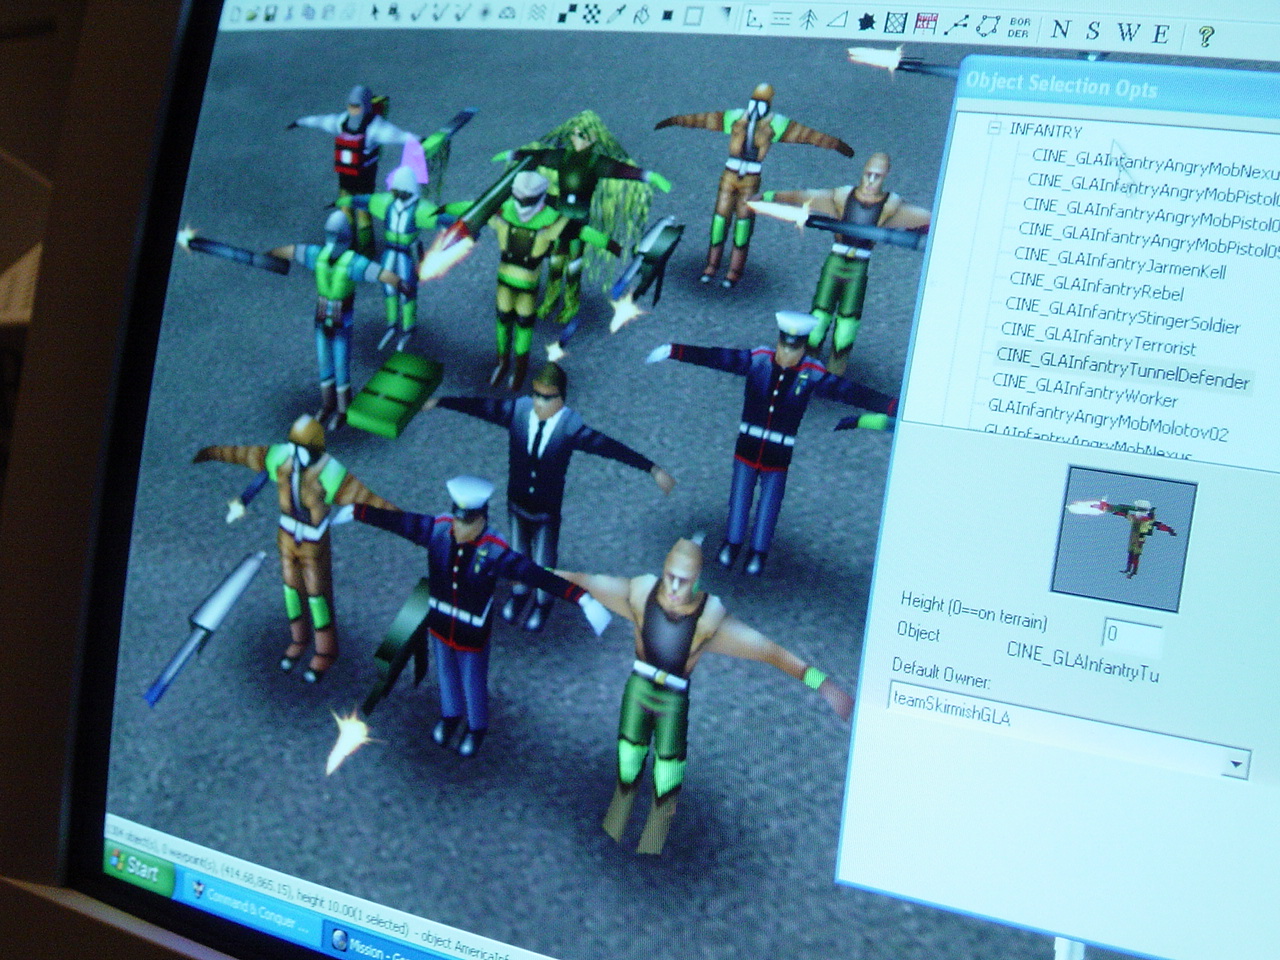Viewport: 1280px width, 960px height.
Task: Click the yellow question mark help icon
Action: 1206,37
